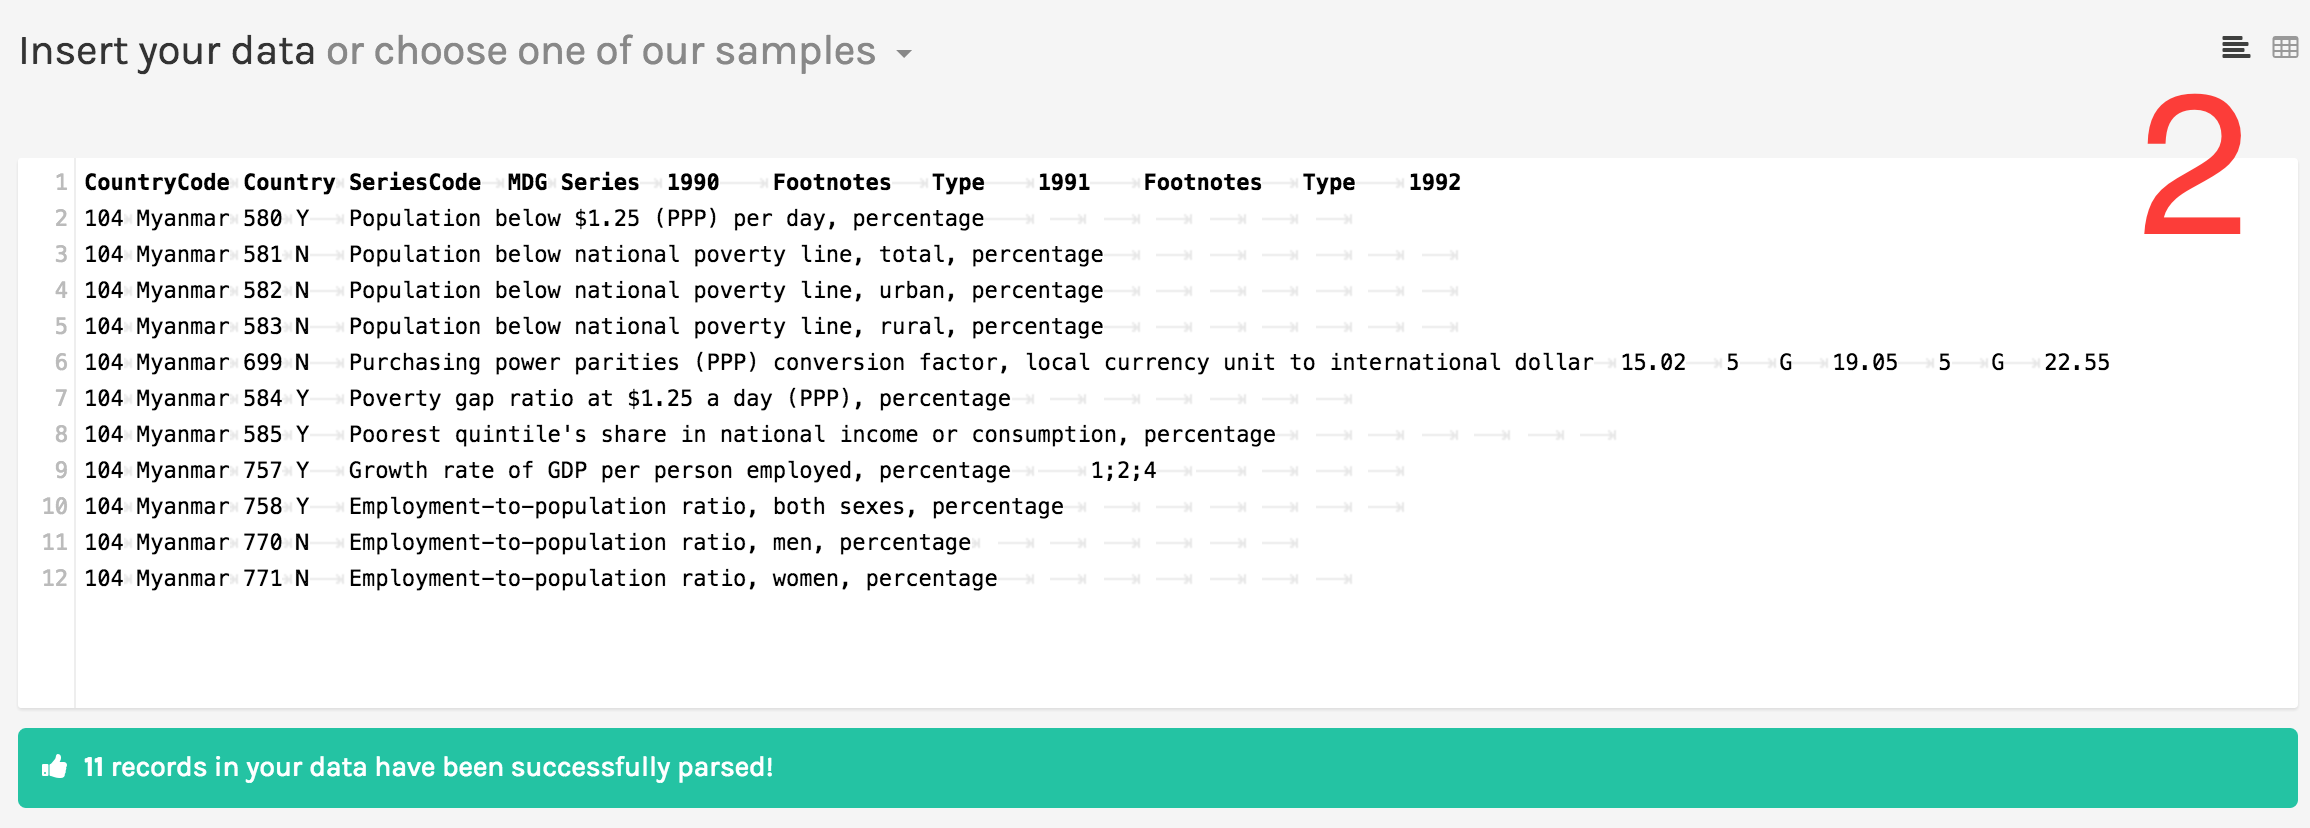Click the footnote text 1;2;4 in row 9

pyautogui.click(x=1122, y=470)
